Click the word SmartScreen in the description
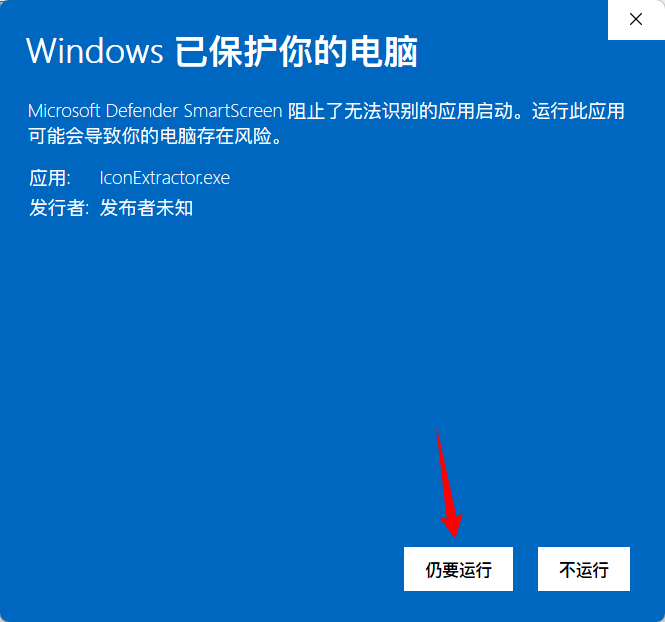 pyautogui.click(x=233, y=111)
